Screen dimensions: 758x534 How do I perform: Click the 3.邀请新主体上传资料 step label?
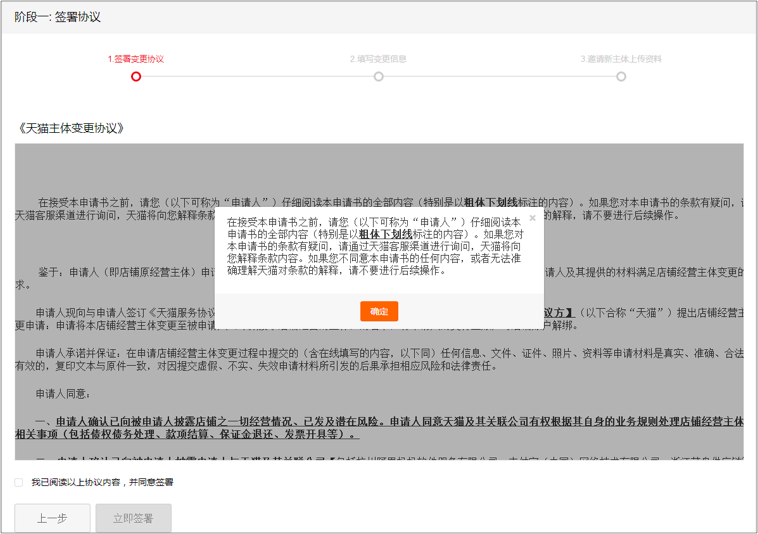(621, 59)
